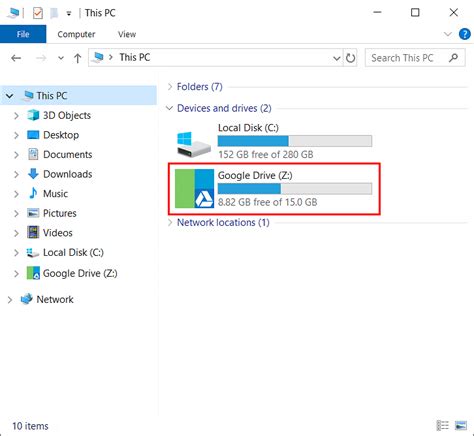Minimize the This PC window
The width and height of the screenshot is (474, 436).
point(377,13)
